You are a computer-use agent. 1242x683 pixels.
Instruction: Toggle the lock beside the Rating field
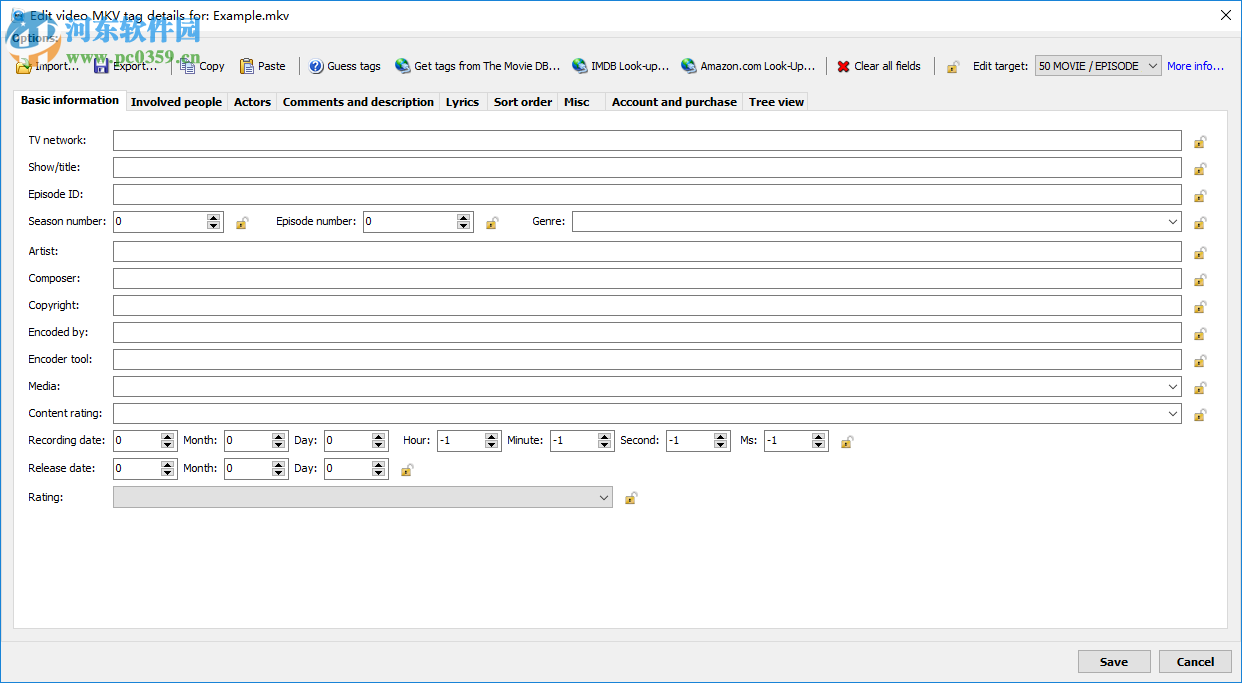pyautogui.click(x=631, y=497)
